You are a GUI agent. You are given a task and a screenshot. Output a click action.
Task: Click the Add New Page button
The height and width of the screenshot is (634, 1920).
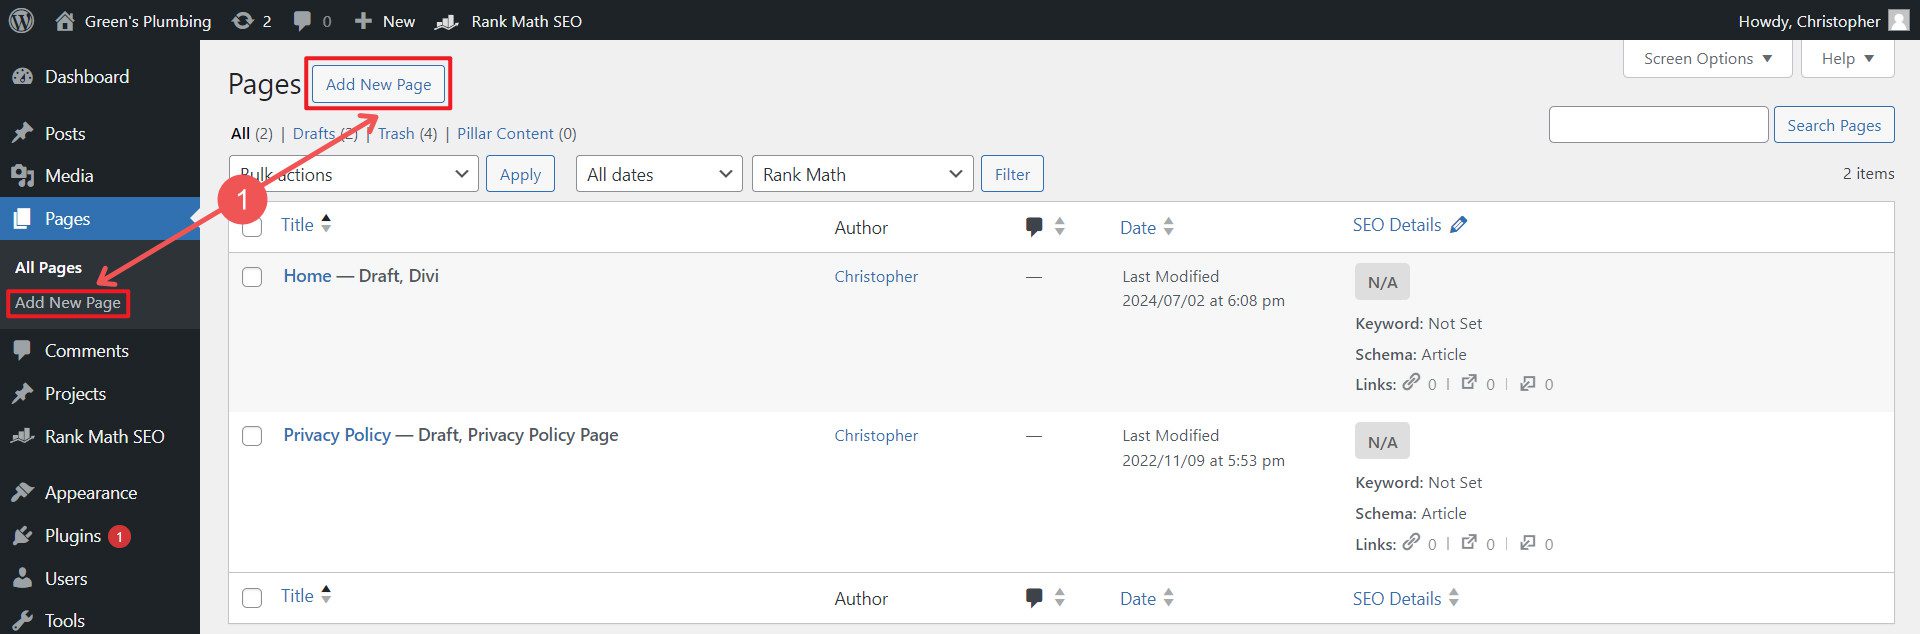(x=378, y=85)
